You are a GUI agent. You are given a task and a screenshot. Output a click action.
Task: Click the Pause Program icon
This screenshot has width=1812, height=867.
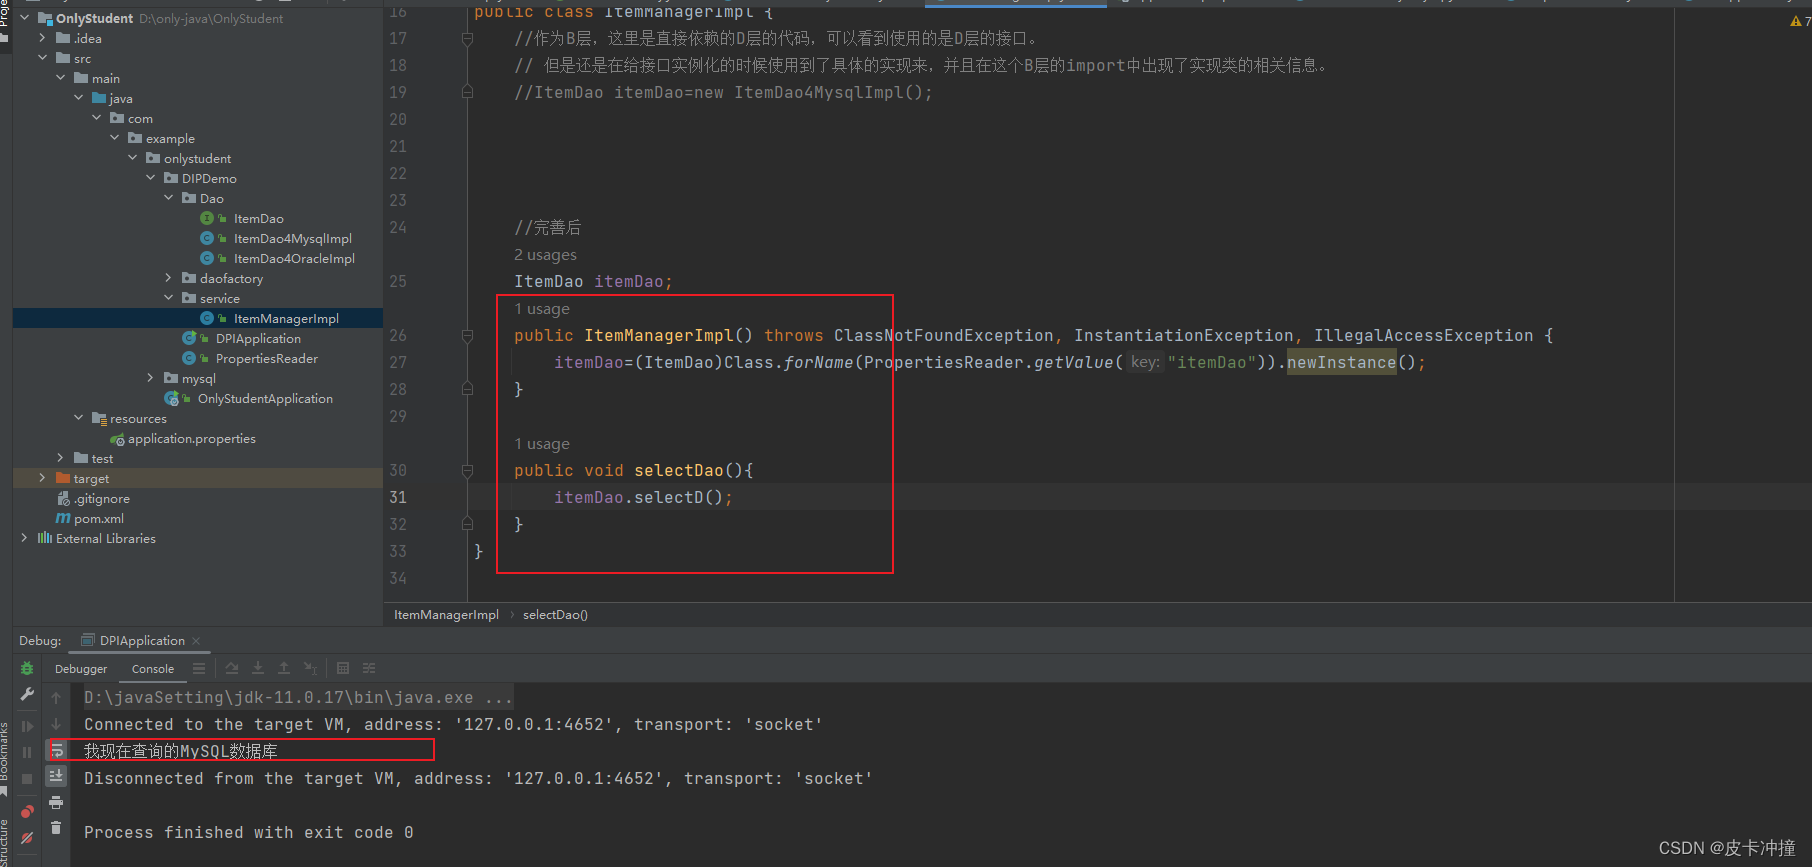point(27,752)
